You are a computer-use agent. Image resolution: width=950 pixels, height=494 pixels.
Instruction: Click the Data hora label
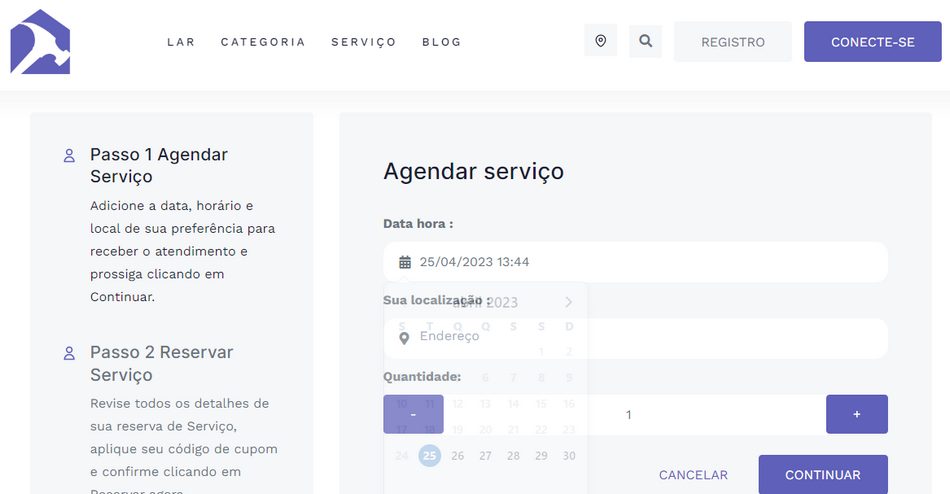(x=418, y=224)
